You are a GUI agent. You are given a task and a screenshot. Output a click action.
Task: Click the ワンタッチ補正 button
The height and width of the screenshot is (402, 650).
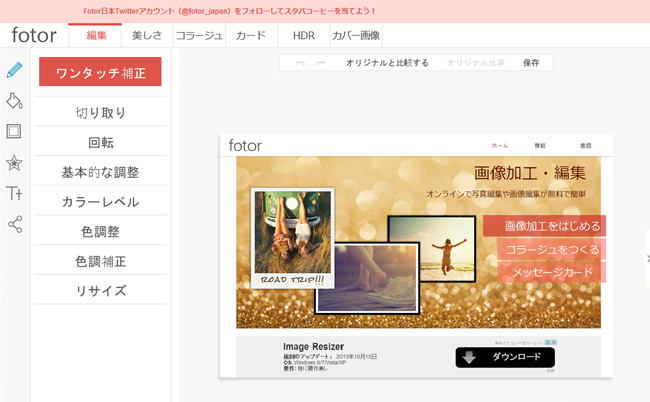coord(100,72)
